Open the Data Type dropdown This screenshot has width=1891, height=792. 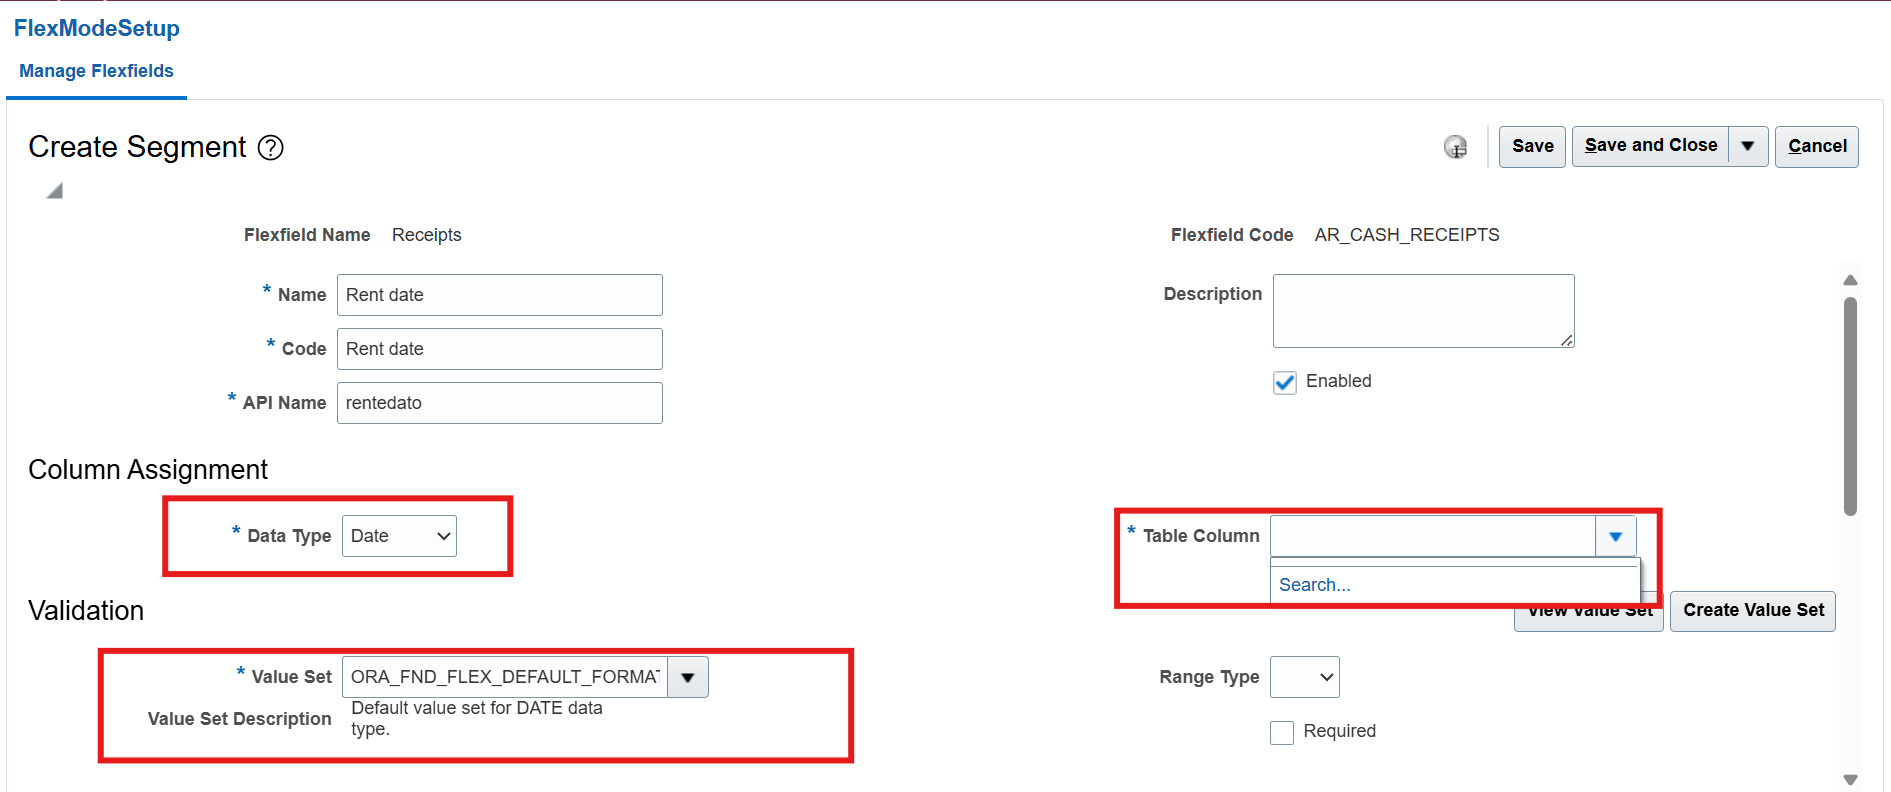point(399,536)
